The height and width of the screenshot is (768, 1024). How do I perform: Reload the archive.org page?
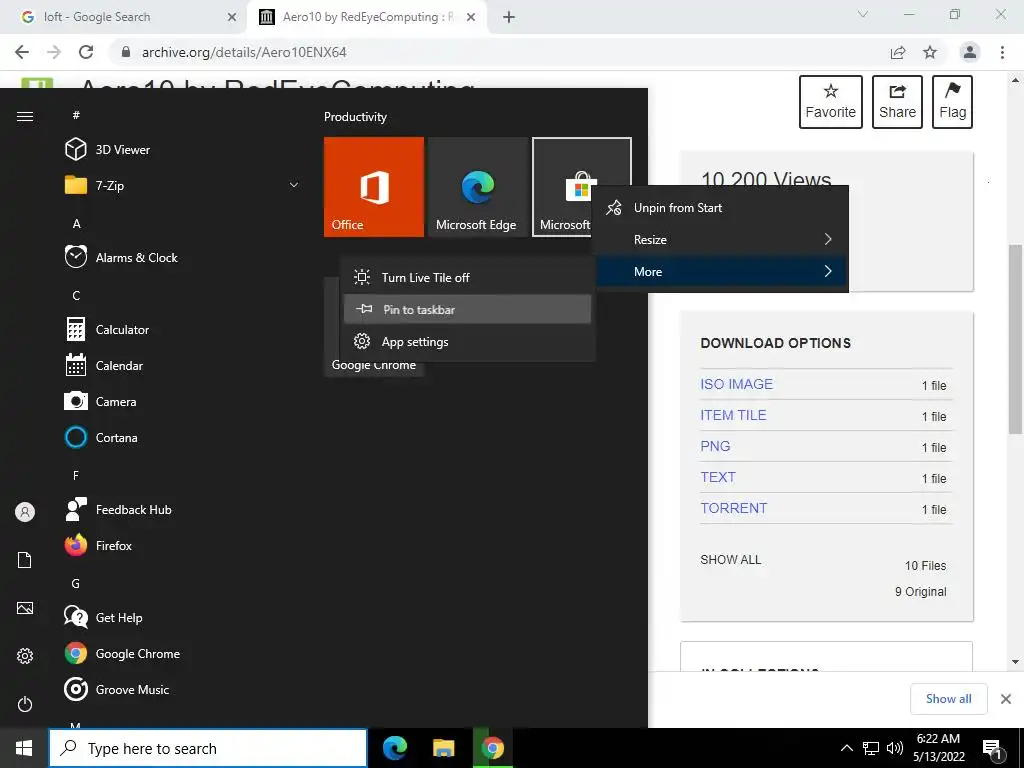coord(86,52)
